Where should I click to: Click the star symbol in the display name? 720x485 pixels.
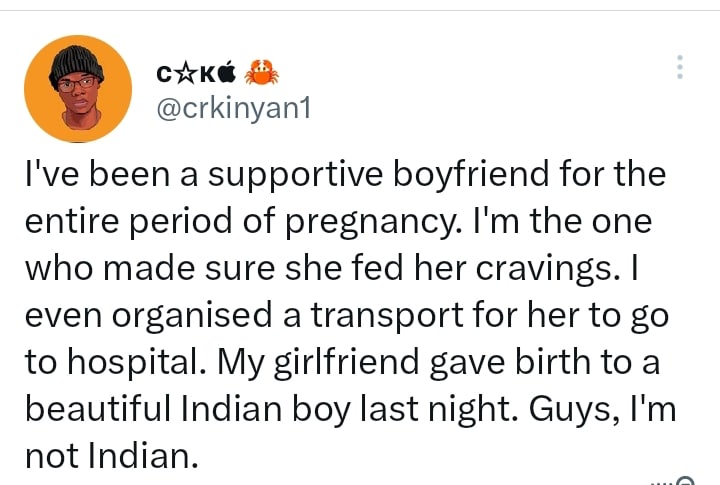(x=185, y=74)
